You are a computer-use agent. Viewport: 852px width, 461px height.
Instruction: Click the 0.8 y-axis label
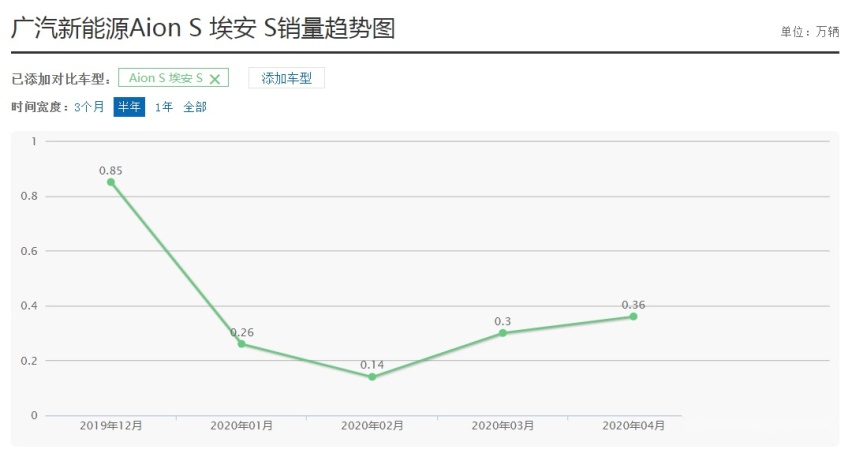(x=29, y=196)
